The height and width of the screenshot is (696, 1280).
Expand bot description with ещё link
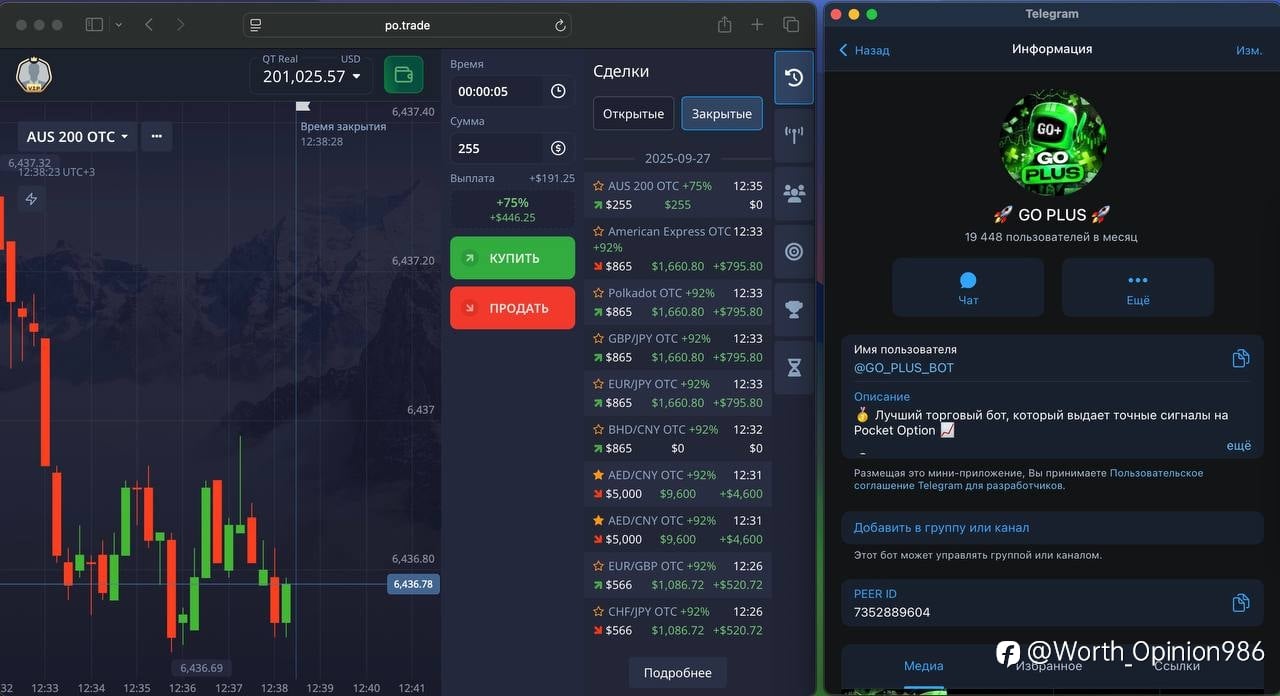pos(1238,446)
